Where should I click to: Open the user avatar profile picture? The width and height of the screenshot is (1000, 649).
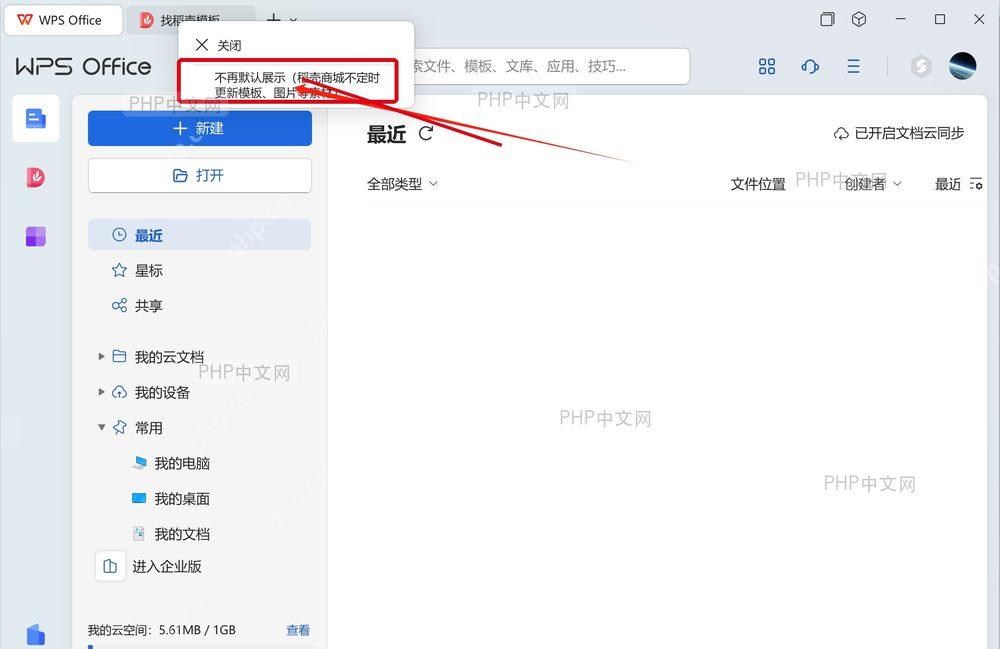[x=962, y=66]
